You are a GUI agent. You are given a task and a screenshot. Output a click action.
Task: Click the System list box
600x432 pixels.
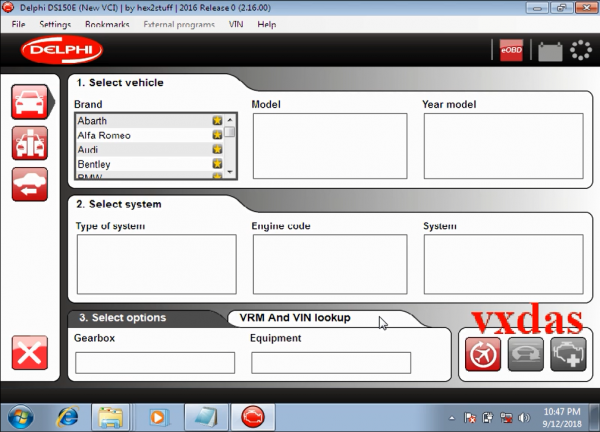504,264
